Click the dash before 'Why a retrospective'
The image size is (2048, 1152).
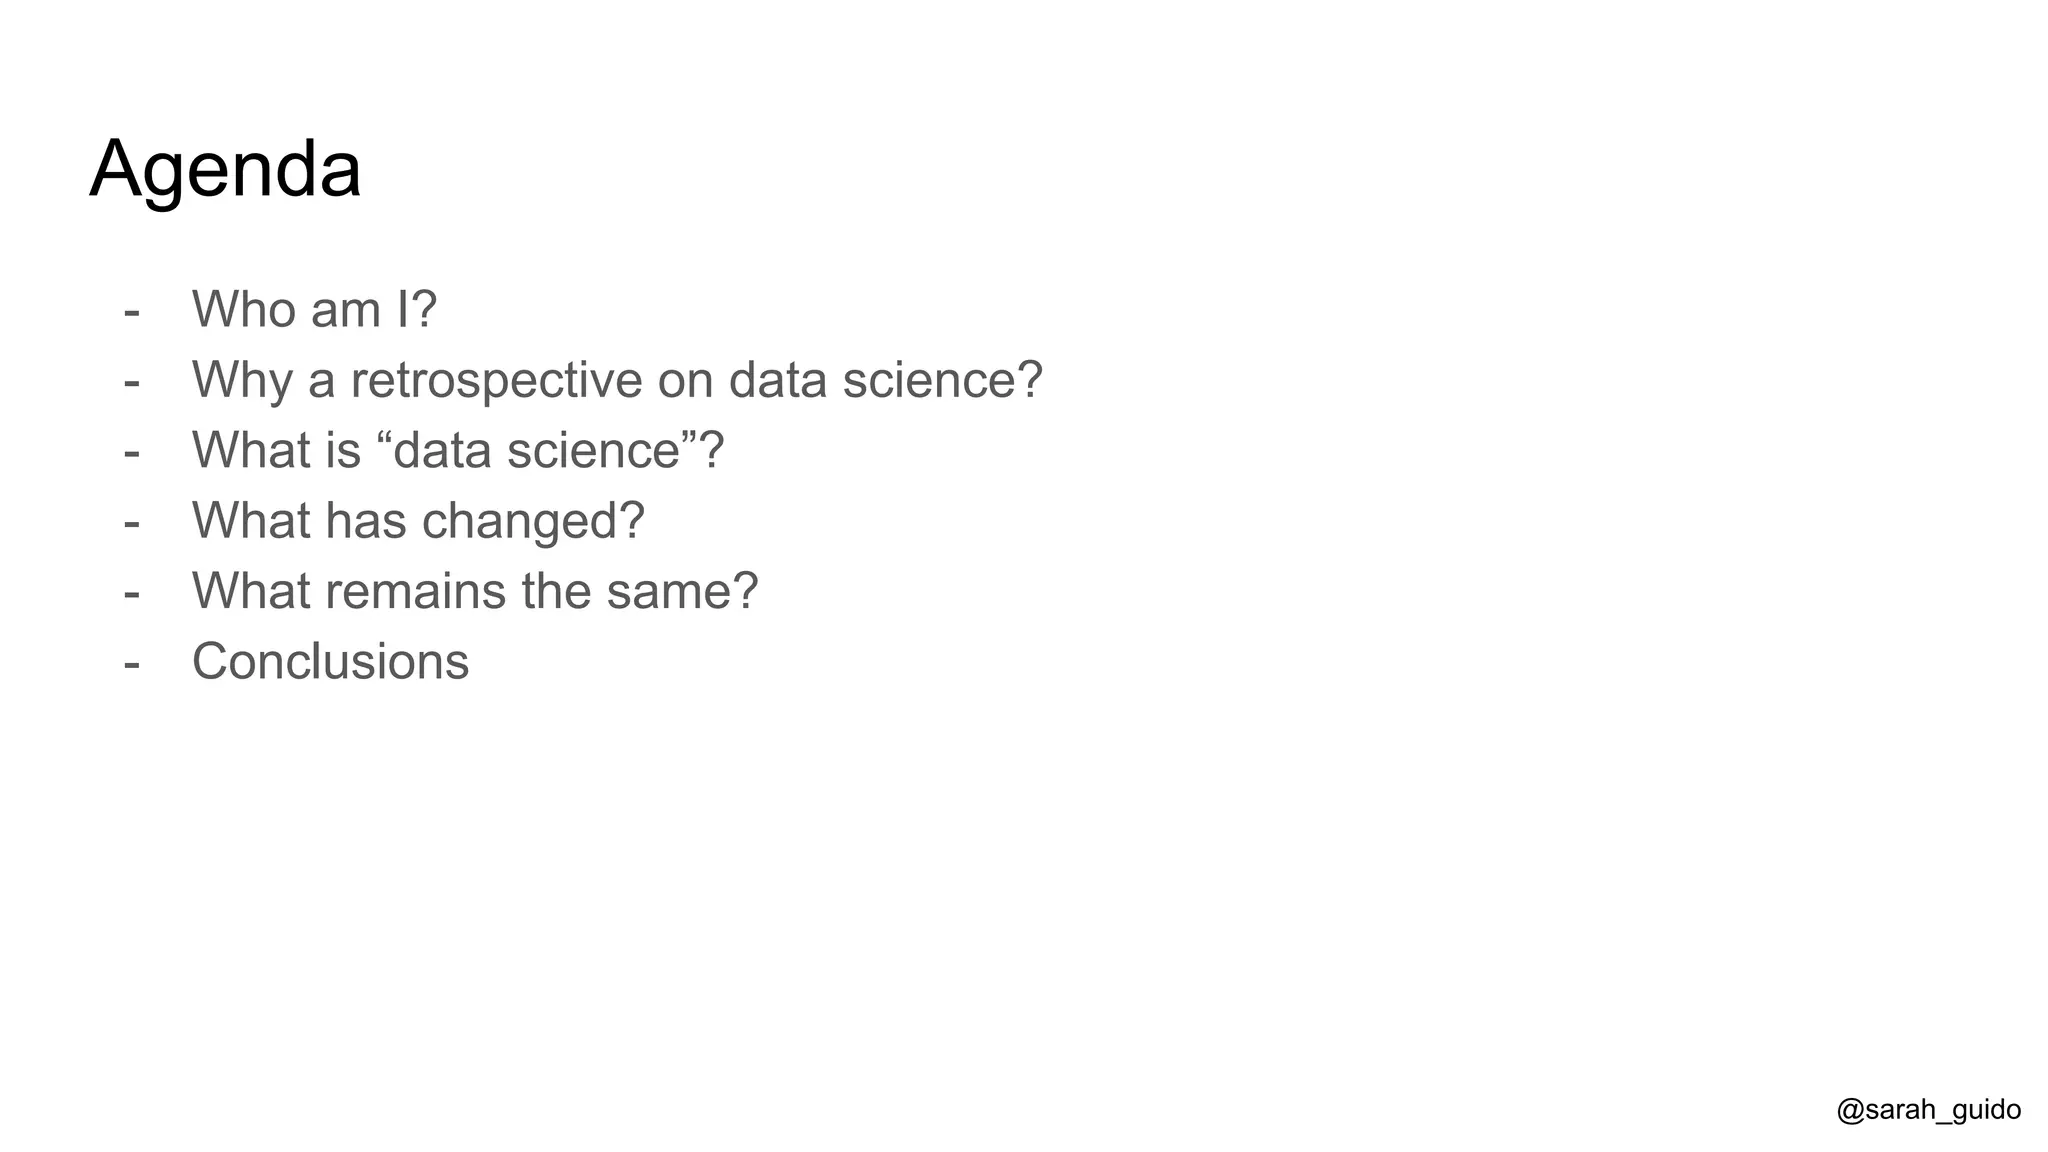tap(131, 382)
